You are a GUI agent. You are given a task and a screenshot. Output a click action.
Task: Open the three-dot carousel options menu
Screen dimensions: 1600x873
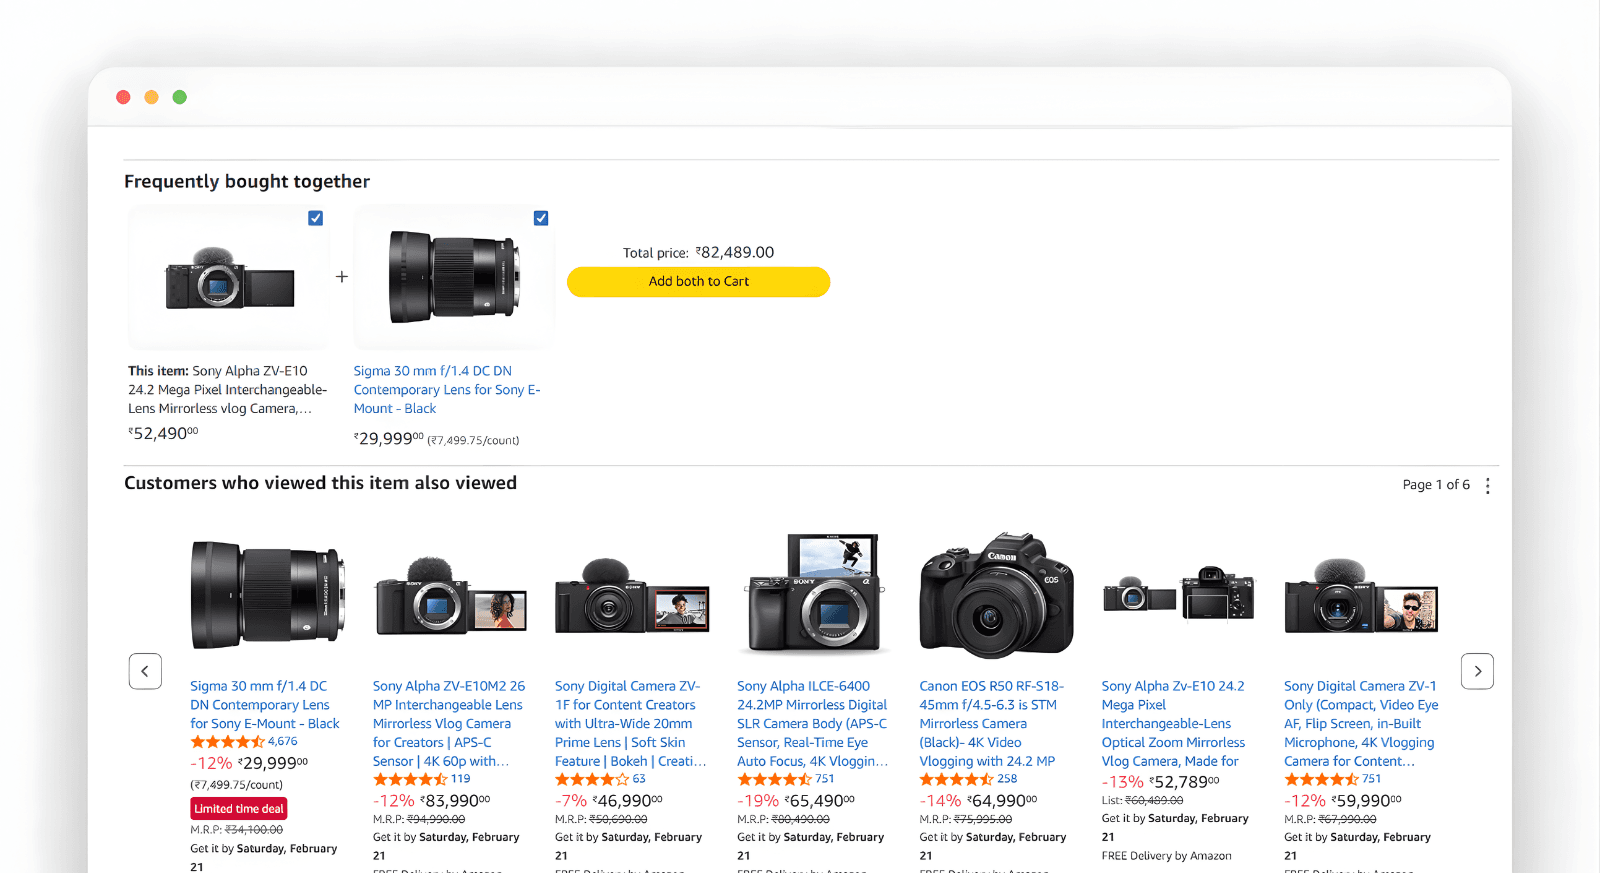pos(1488,486)
